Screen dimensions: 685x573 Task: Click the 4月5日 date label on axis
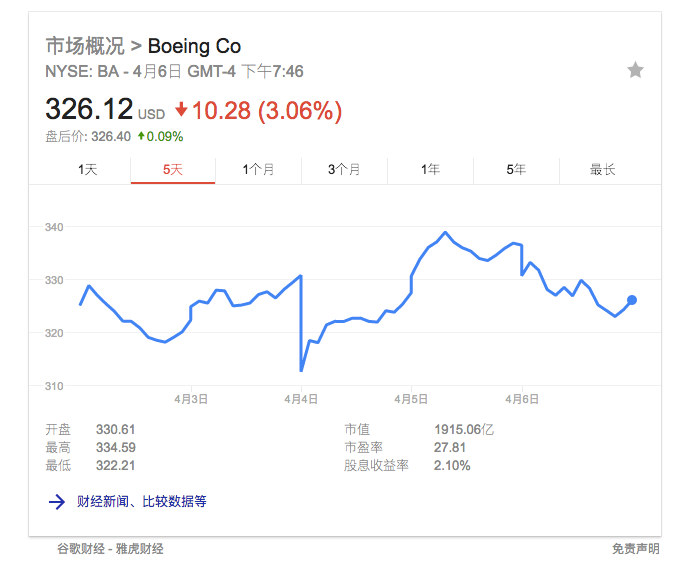411,399
